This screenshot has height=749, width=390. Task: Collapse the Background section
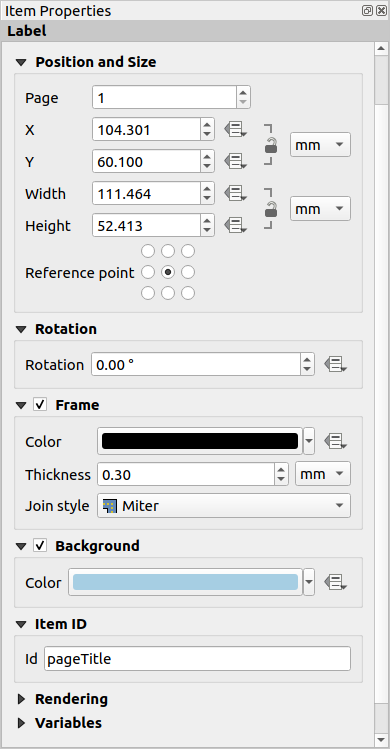(21, 546)
